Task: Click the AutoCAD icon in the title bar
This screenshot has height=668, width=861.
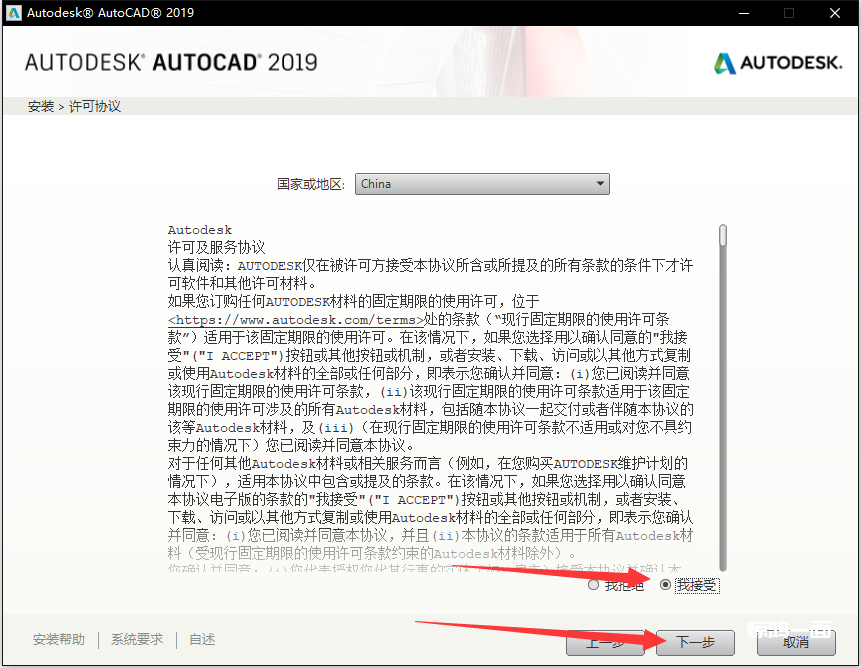Action: point(12,13)
